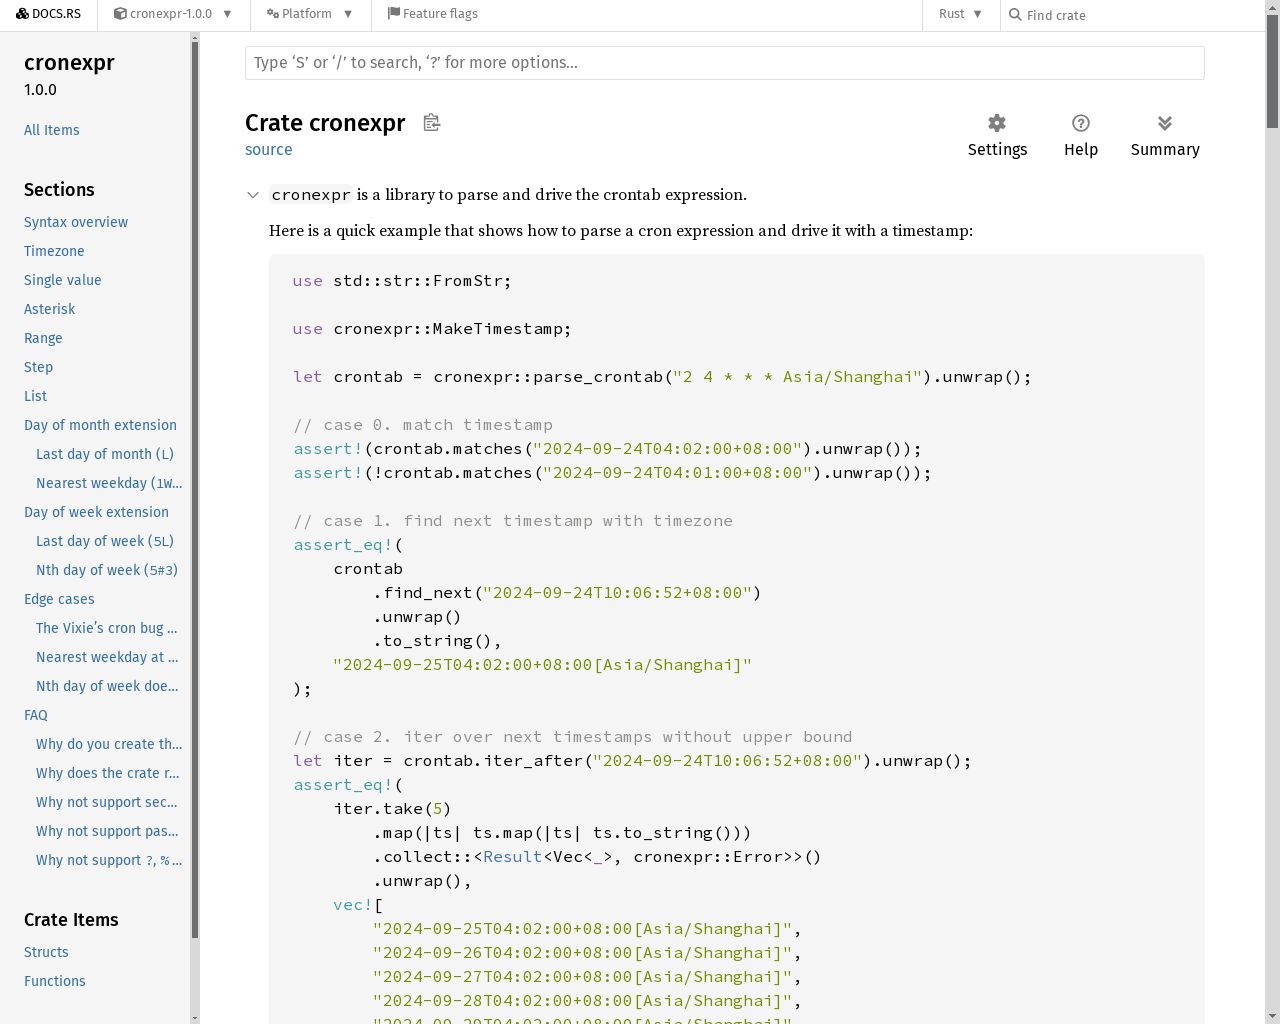Open Why not support sec... FAQ
The image size is (1280, 1024).
[107, 802]
